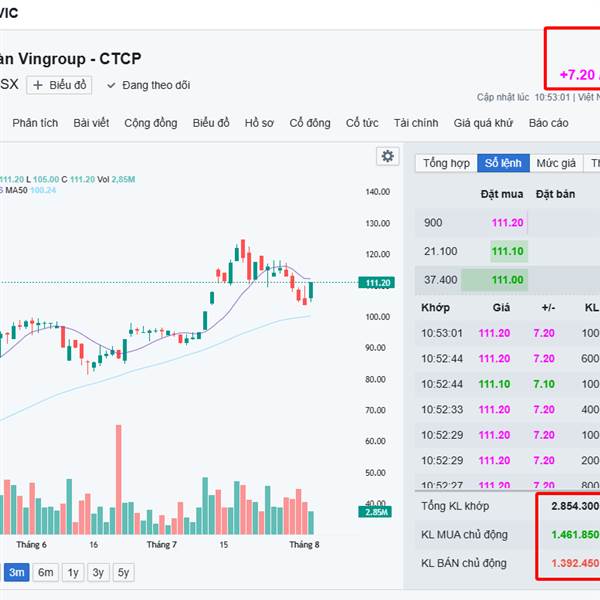The height and width of the screenshot is (600, 600).
Task: Click the Vingroup - CTCP company title
Action: [80, 59]
